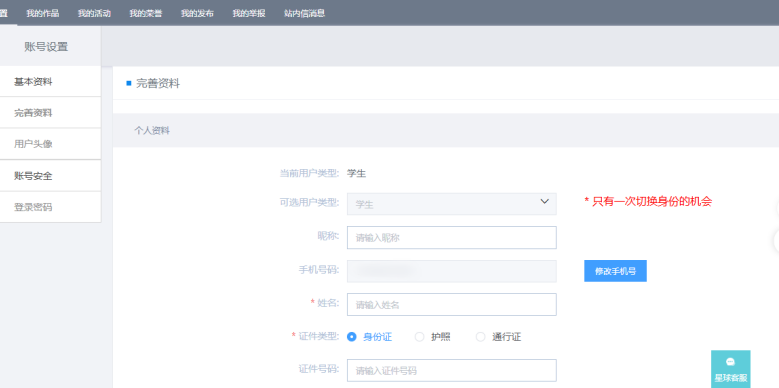Click the dropdown arrow in 可选用户类型

pyautogui.click(x=545, y=201)
